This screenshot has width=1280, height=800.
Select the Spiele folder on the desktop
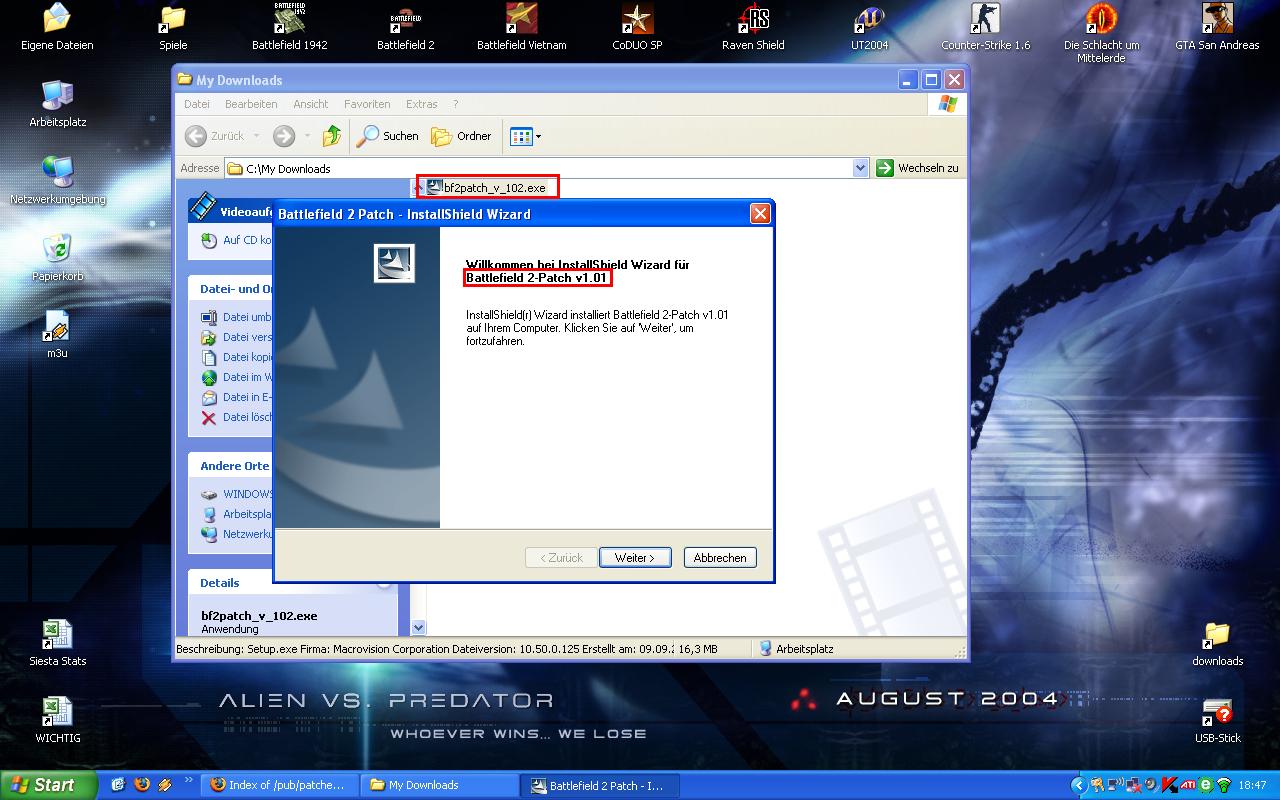[173, 27]
